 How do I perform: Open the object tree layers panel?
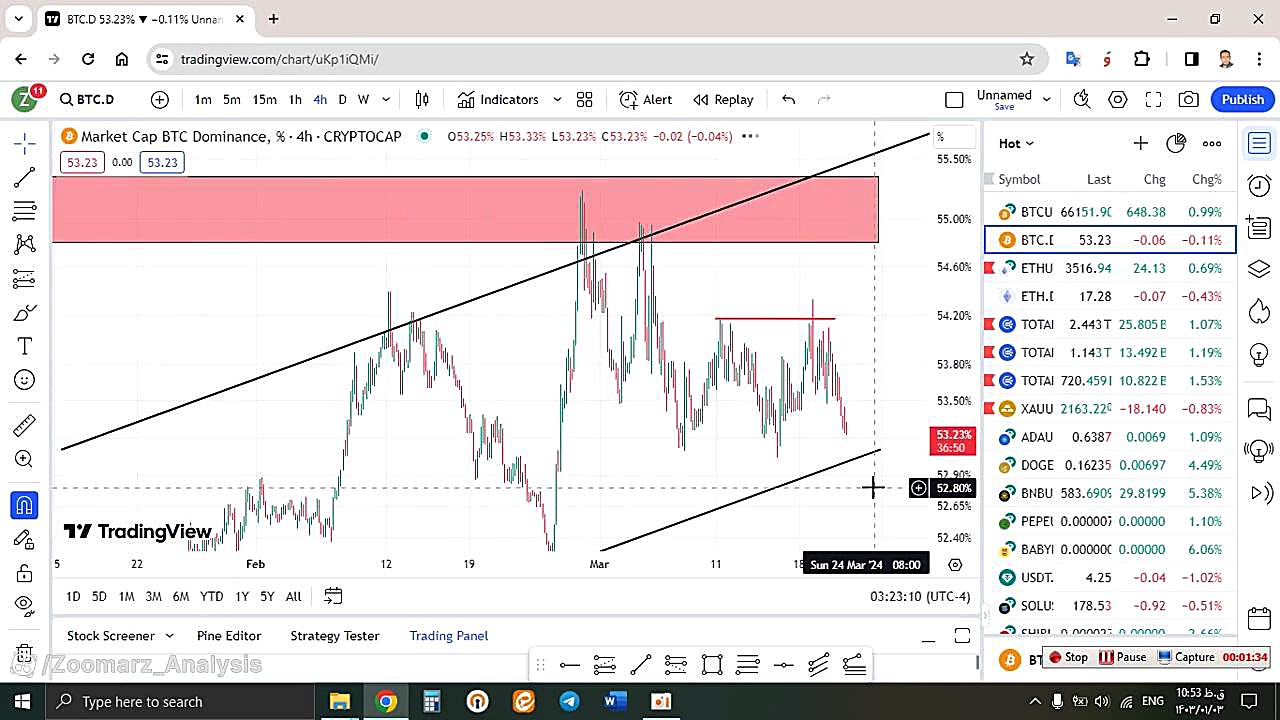pyautogui.click(x=1259, y=268)
